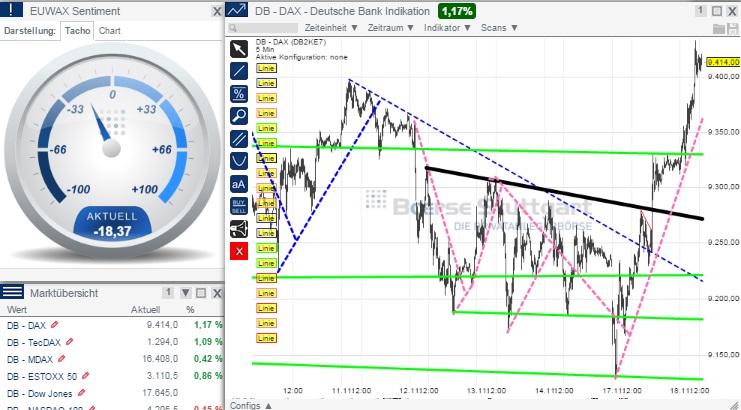Click the Darstellung: label
The width and height of the screenshot is (741, 410).
[x=30, y=31]
